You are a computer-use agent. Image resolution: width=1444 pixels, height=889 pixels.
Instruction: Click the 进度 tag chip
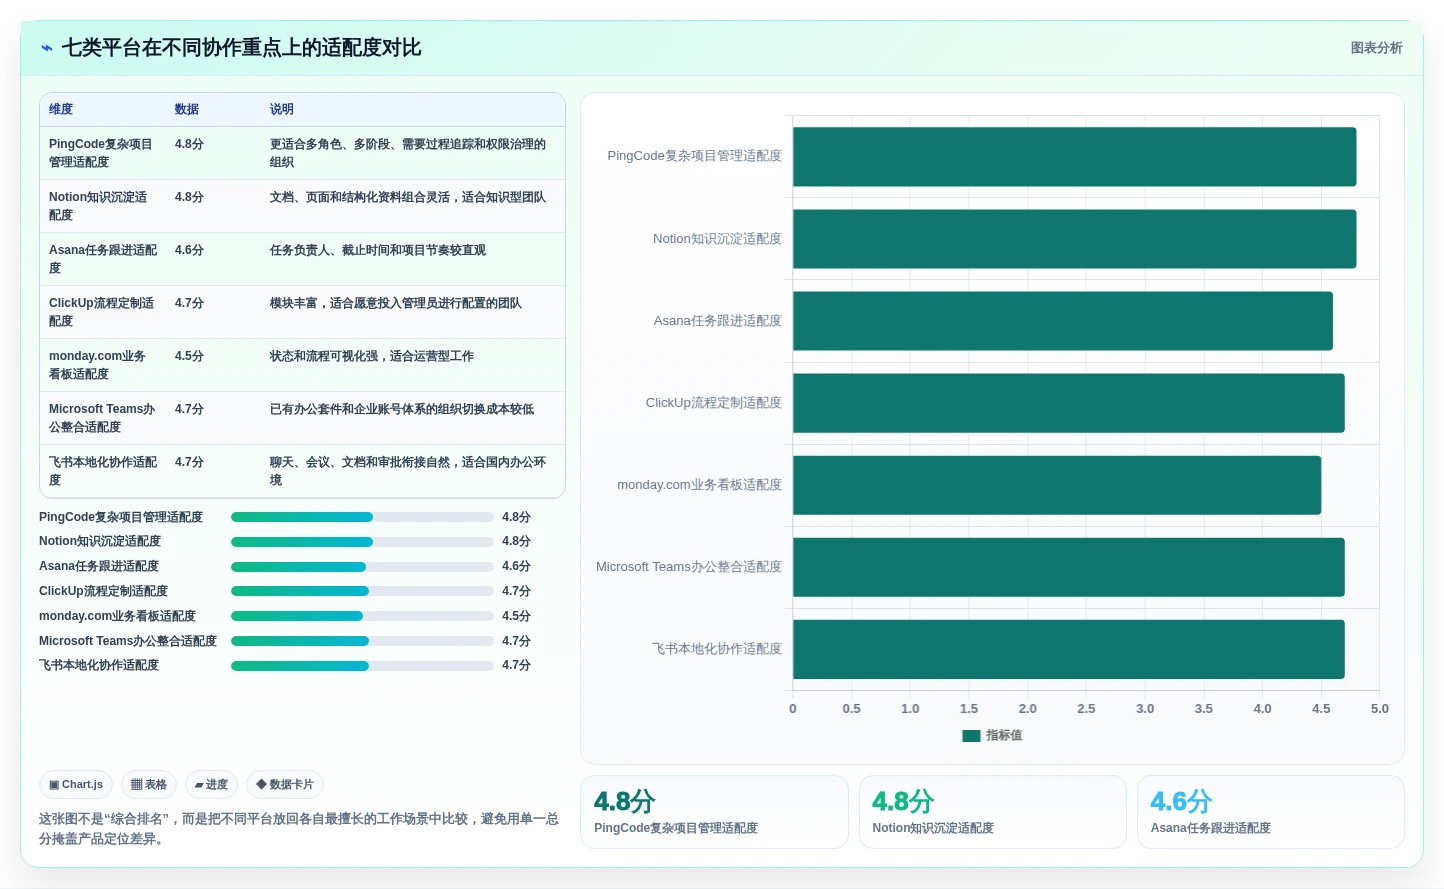click(x=211, y=785)
